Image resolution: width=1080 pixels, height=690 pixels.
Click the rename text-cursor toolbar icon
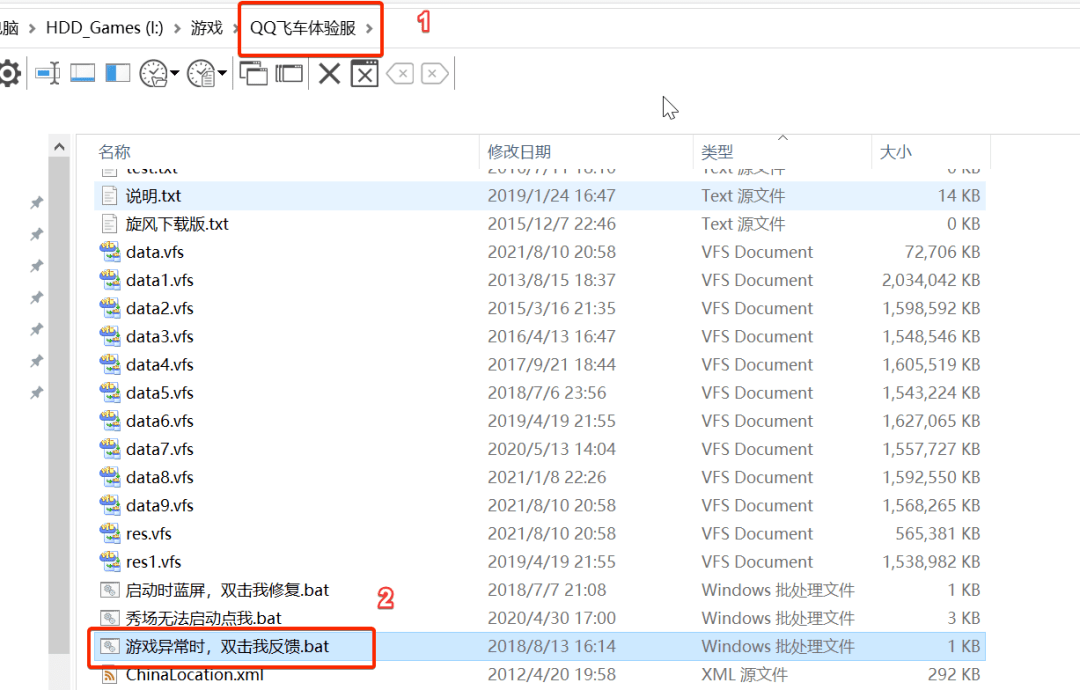tap(48, 73)
